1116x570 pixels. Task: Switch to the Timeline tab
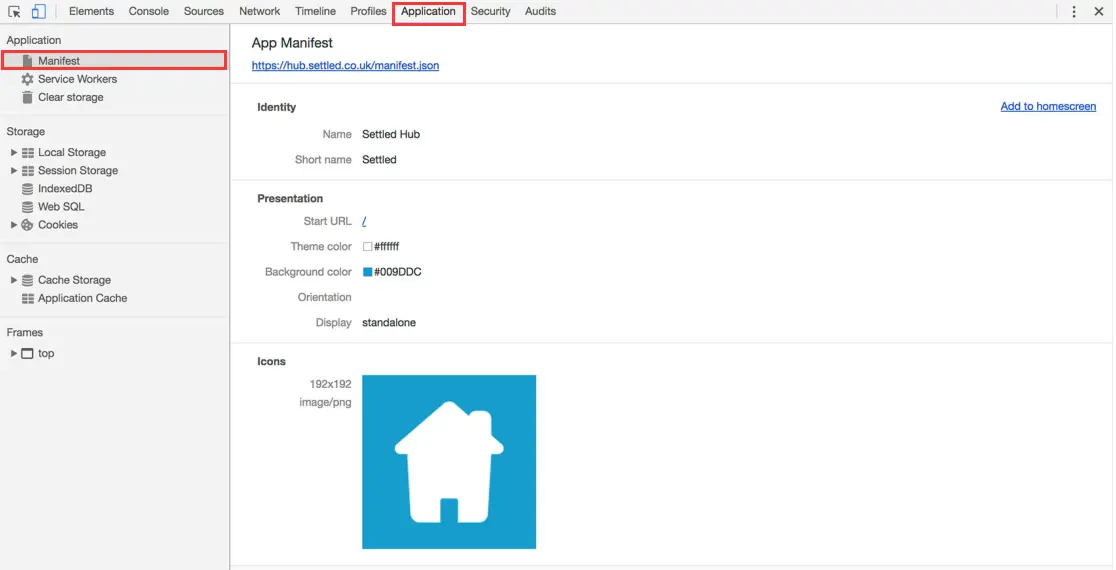(315, 11)
